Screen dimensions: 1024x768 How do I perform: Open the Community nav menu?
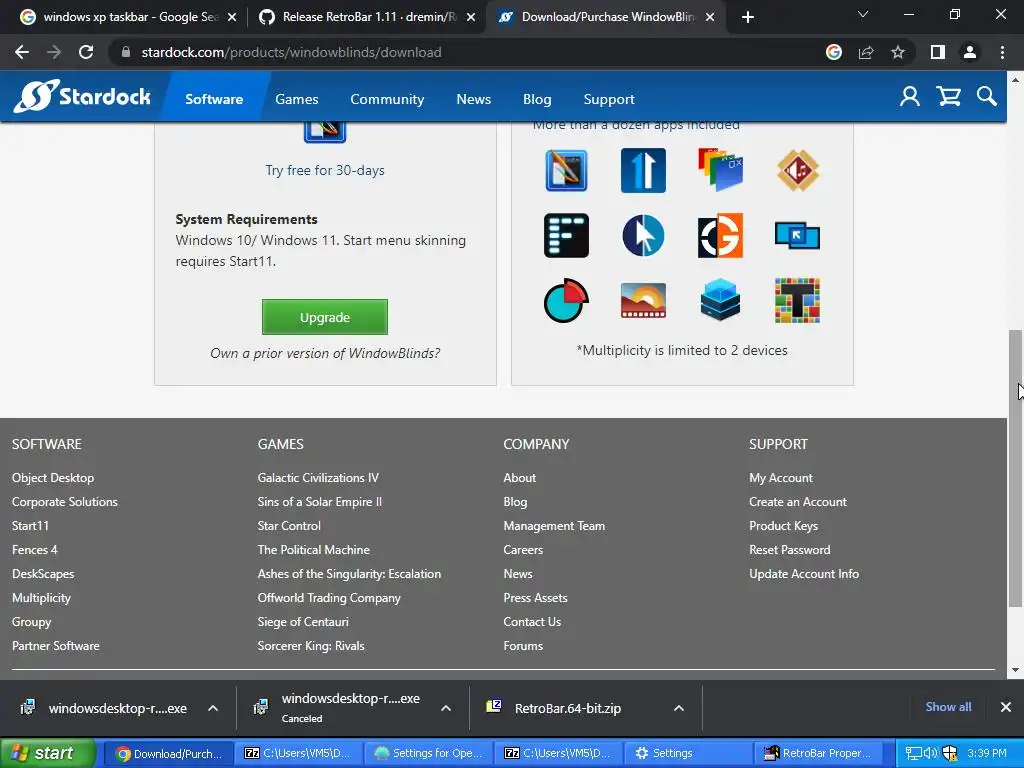[387, 99]
